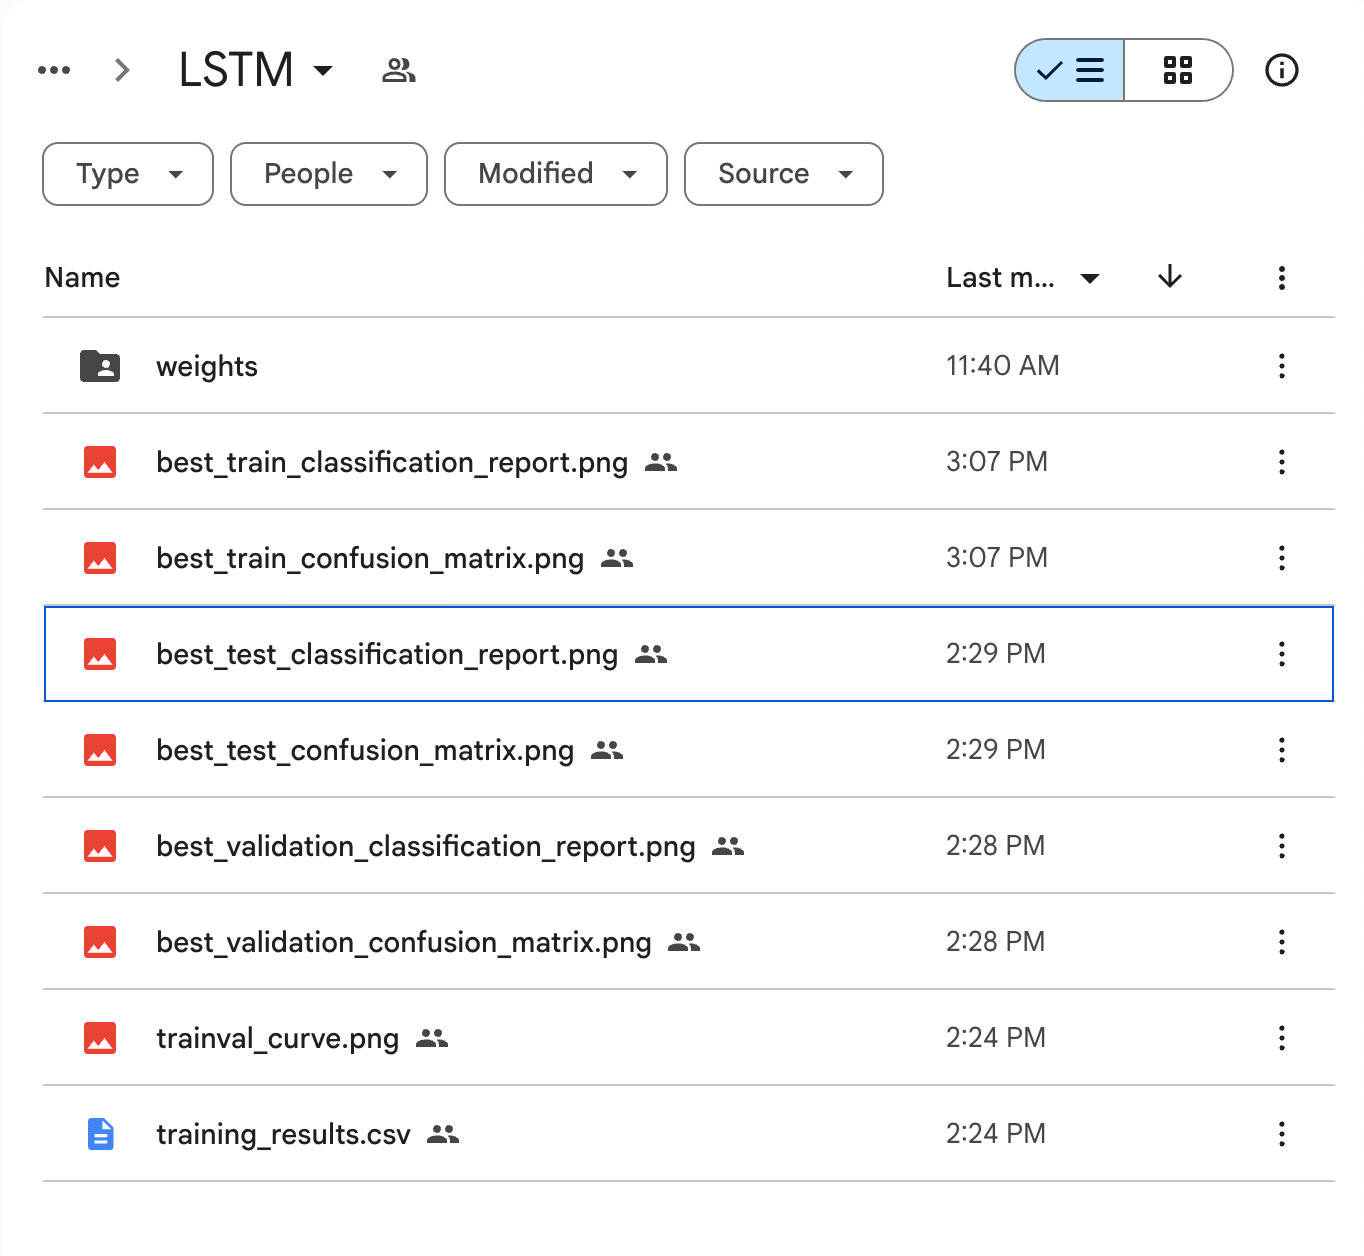The image size is (1364, 1256).
Task: Open more actions for best_train_confusion_matrix.png
Action: 1281,558
